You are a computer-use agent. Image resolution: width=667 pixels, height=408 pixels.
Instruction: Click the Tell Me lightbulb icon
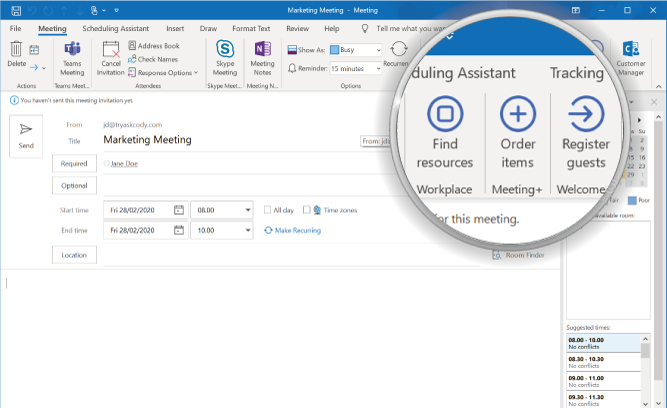click(365, 29)
